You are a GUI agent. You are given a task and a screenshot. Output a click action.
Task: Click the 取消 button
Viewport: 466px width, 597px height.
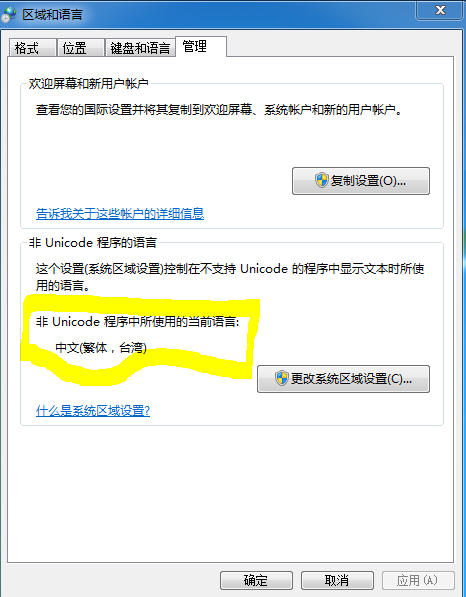coord(337,580)
